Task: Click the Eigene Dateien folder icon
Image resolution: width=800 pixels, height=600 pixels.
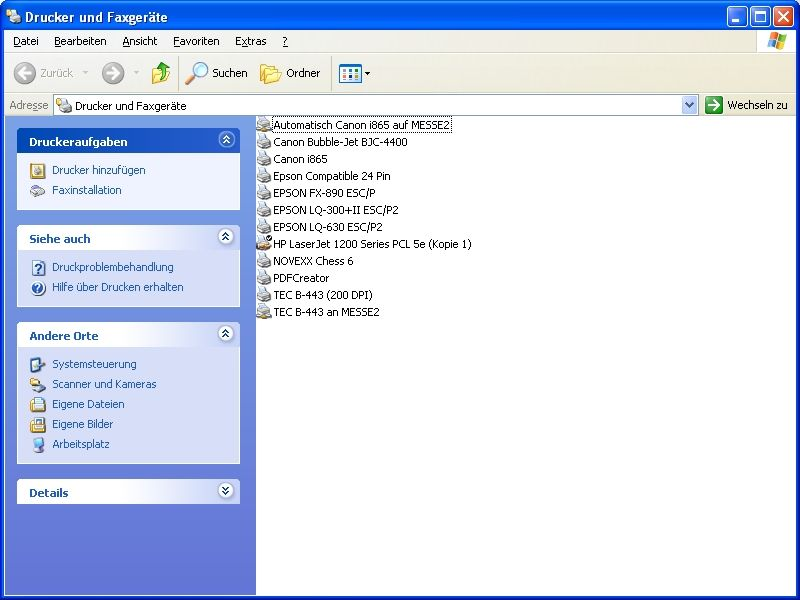Action: click(38, 405)
